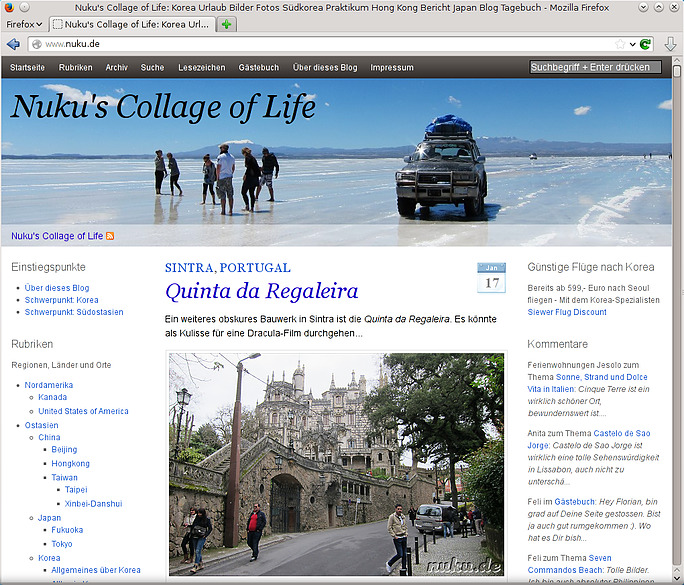Viewport: 684px width, 585px height.
Task: Open the Suche menu item
Action: pos(152,68)
